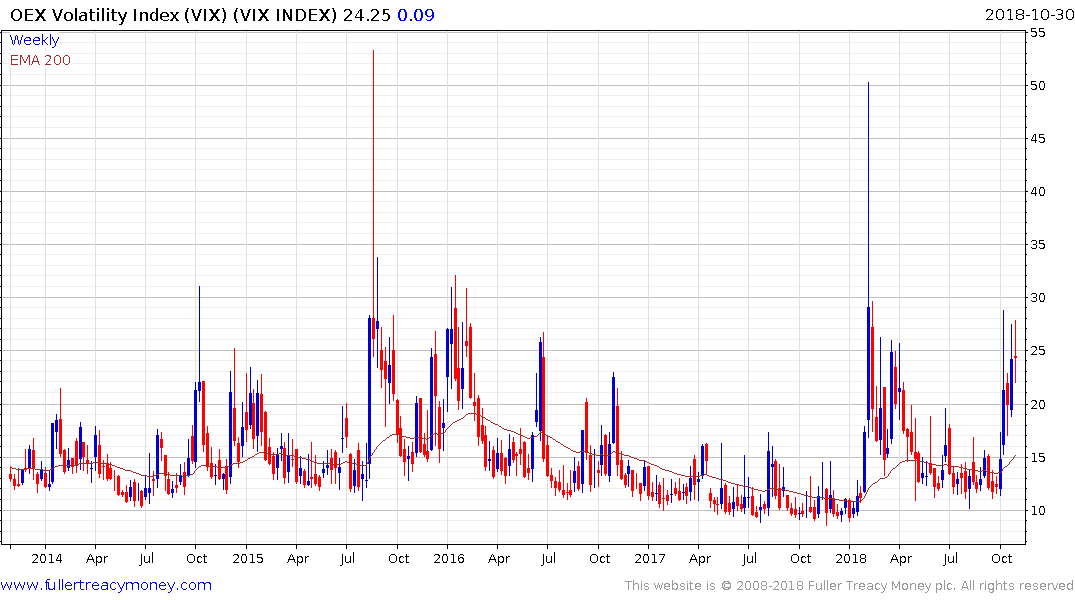Click the 2018 x-axis label
This screenshot has width=1075, height=600.
(x=851, y=558)
